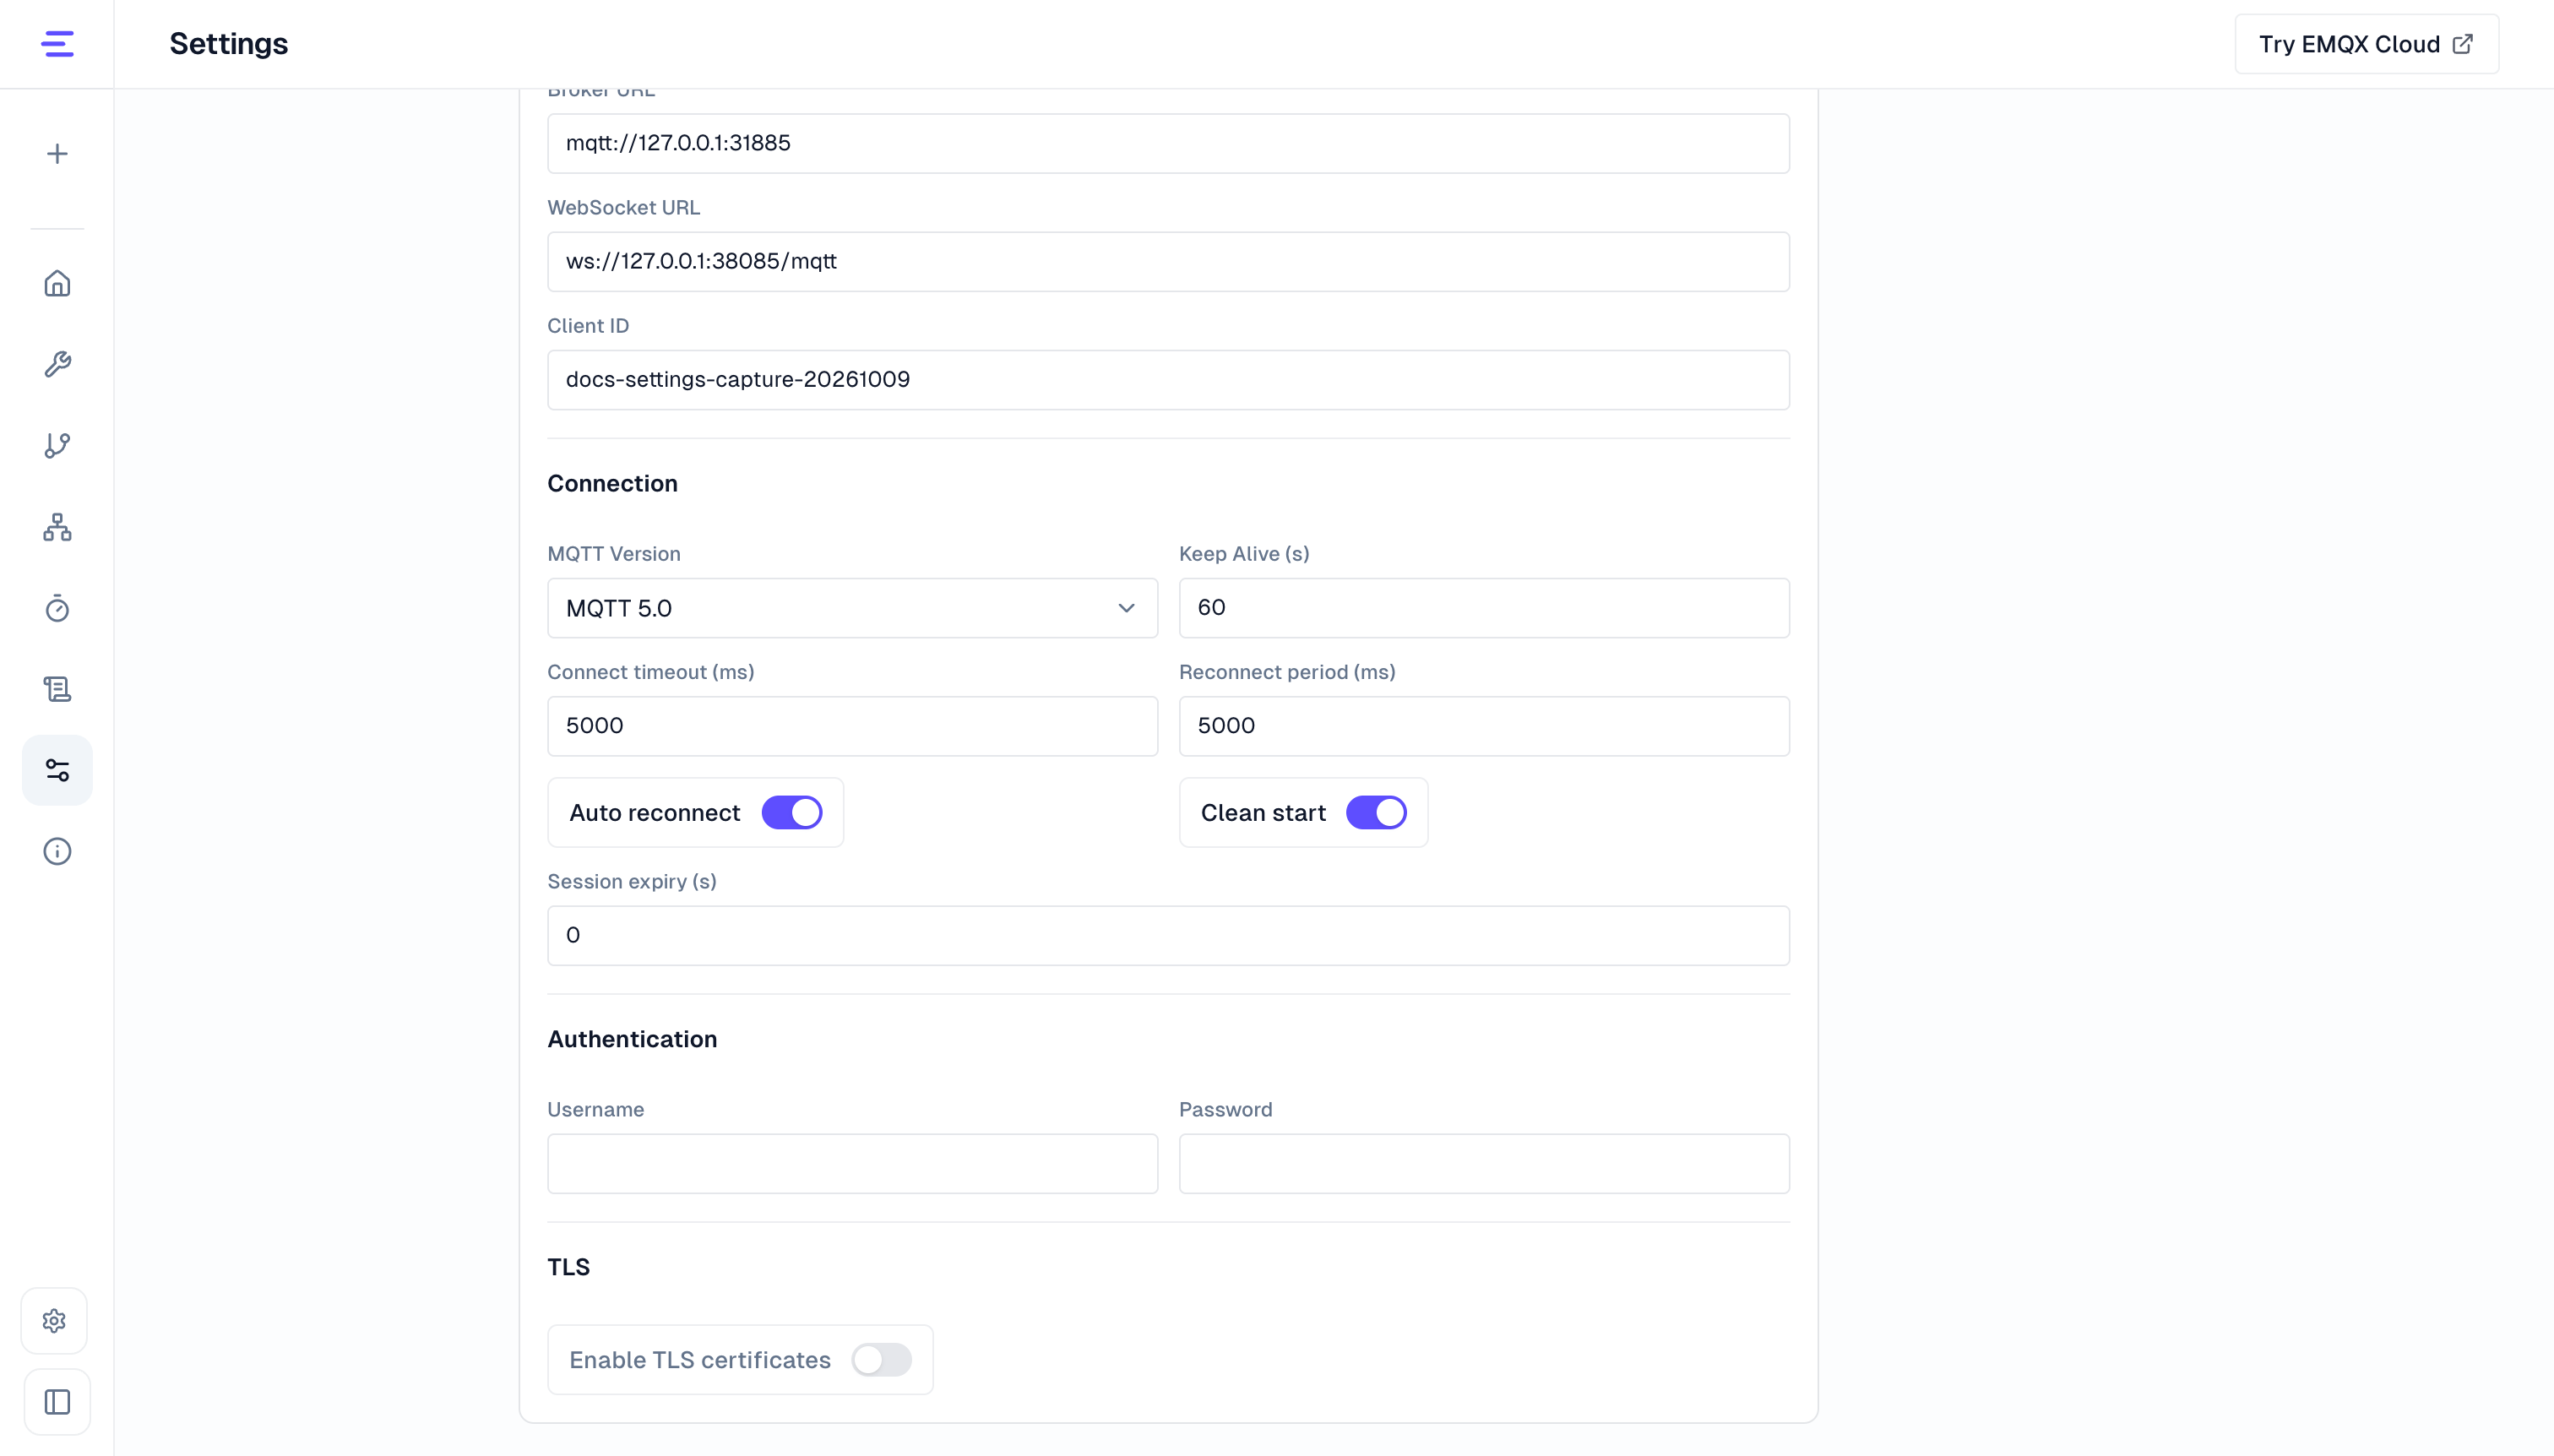This screenshot has width=2554, height=1456.
Task: Click the Reconnect period (ms) field
Action: [1484, 726]
